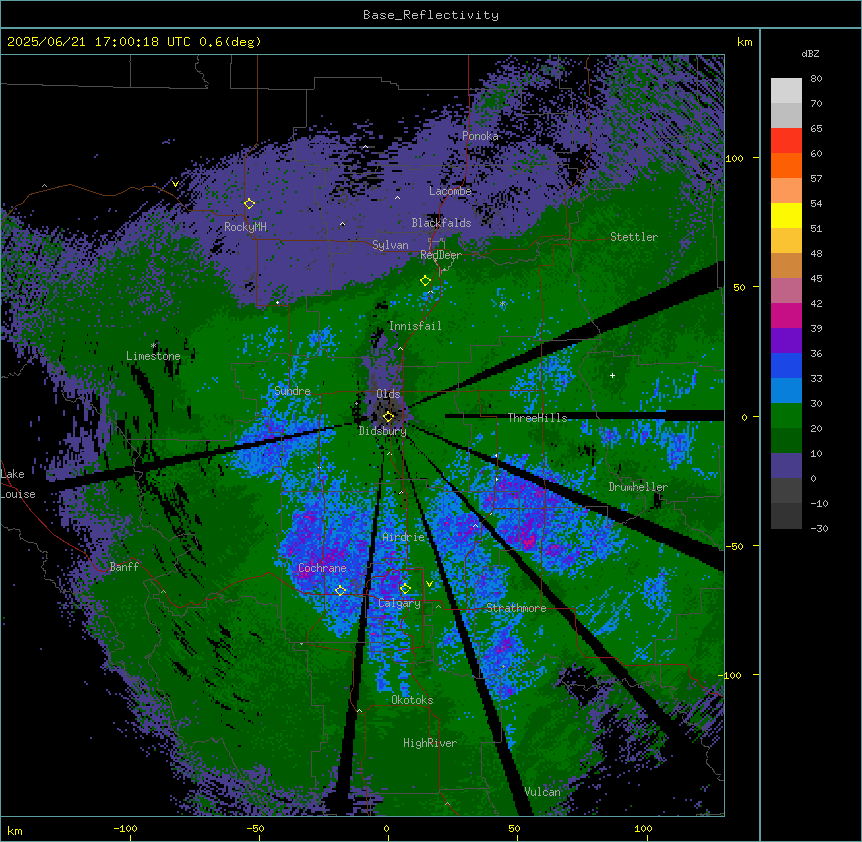Pick the bright green 20-30 dBZ swatch

click(x=786, y=416)
